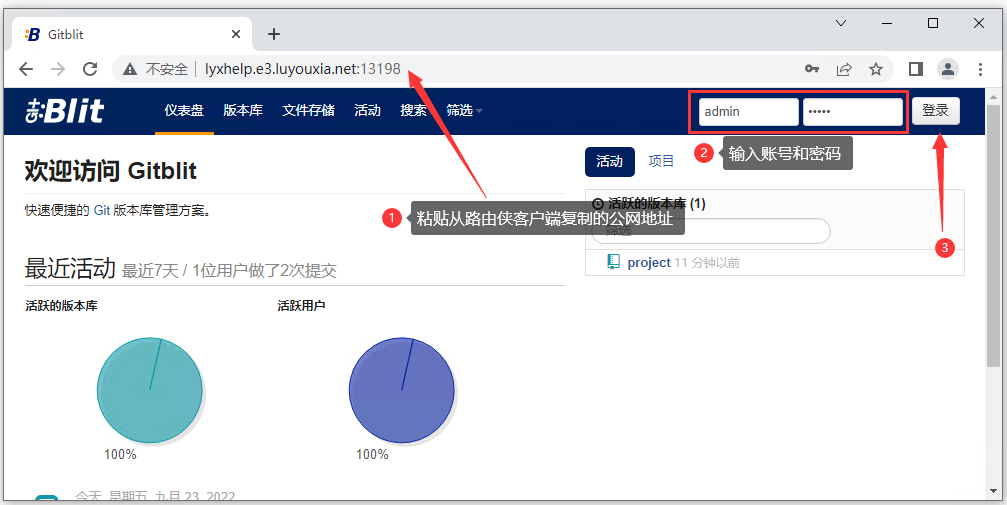Click '最近7天 / 1位用户做了2次提交' subtitle
This screenshot has height=505, width=1007.
click(229, 270)
